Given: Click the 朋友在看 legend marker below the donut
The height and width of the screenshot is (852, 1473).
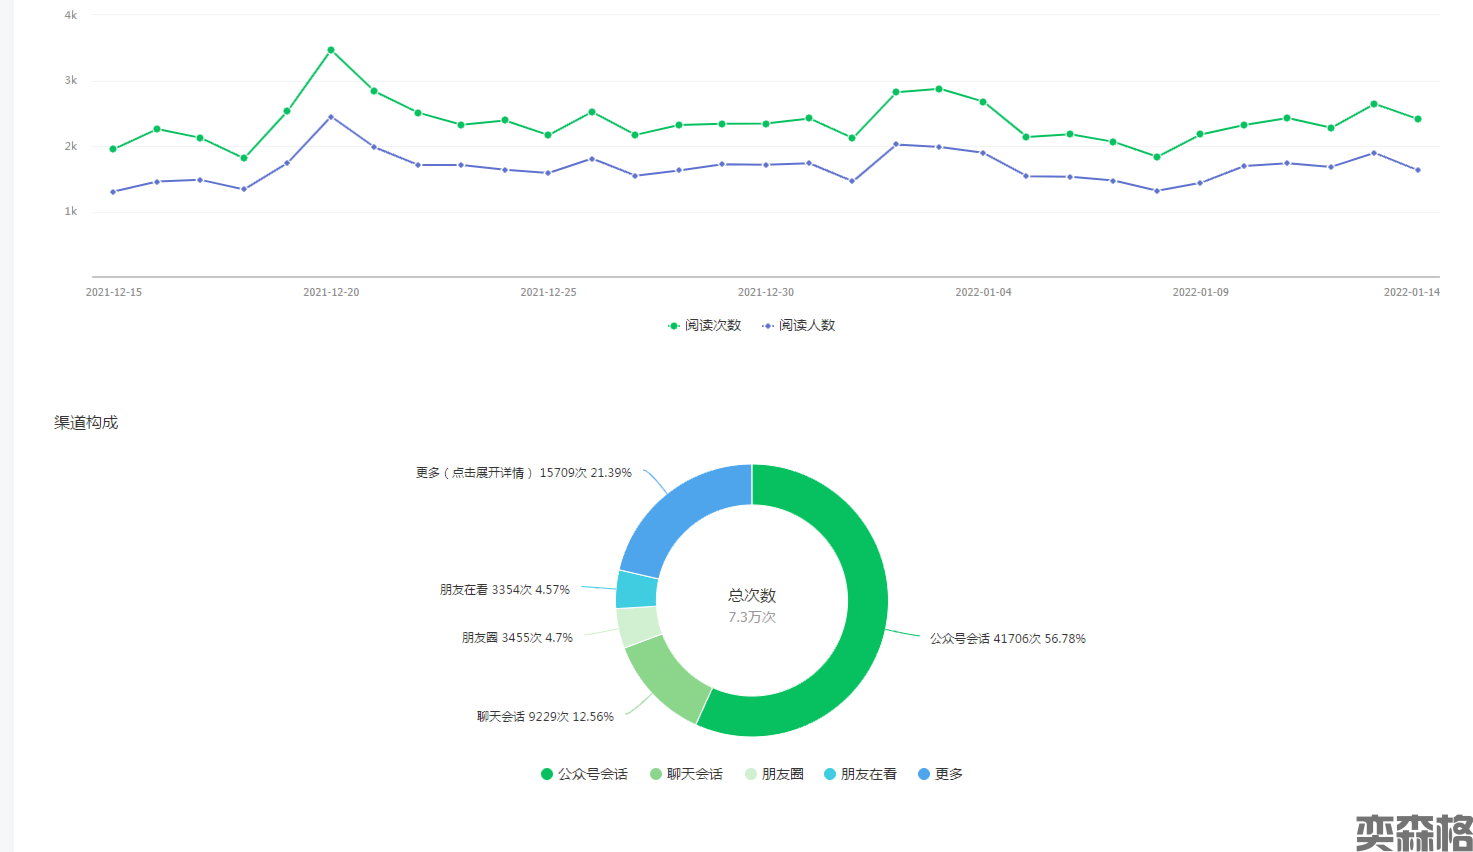Looking at the screenshot, I should [830, 774].
